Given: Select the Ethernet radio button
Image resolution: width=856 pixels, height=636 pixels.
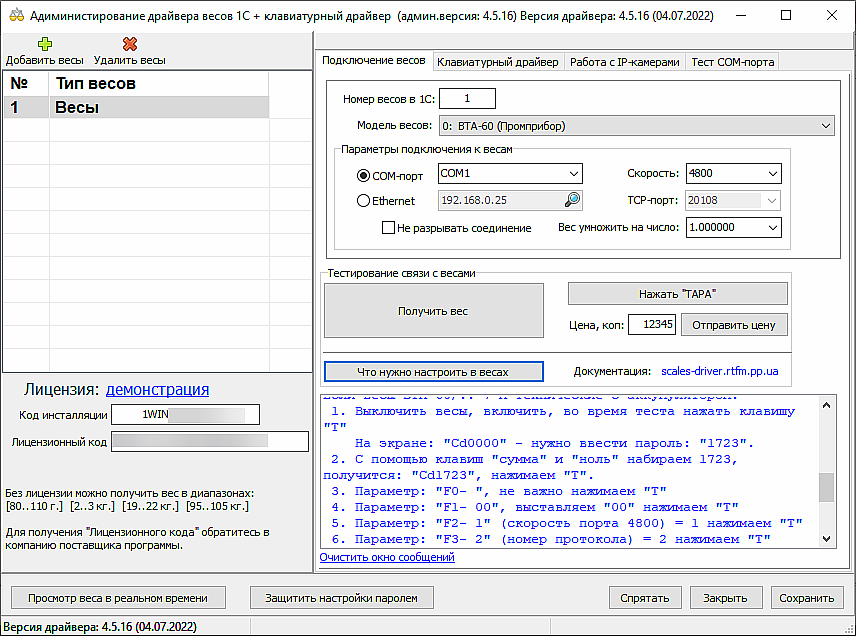Looking at the screenshot, I should [363, 201].
